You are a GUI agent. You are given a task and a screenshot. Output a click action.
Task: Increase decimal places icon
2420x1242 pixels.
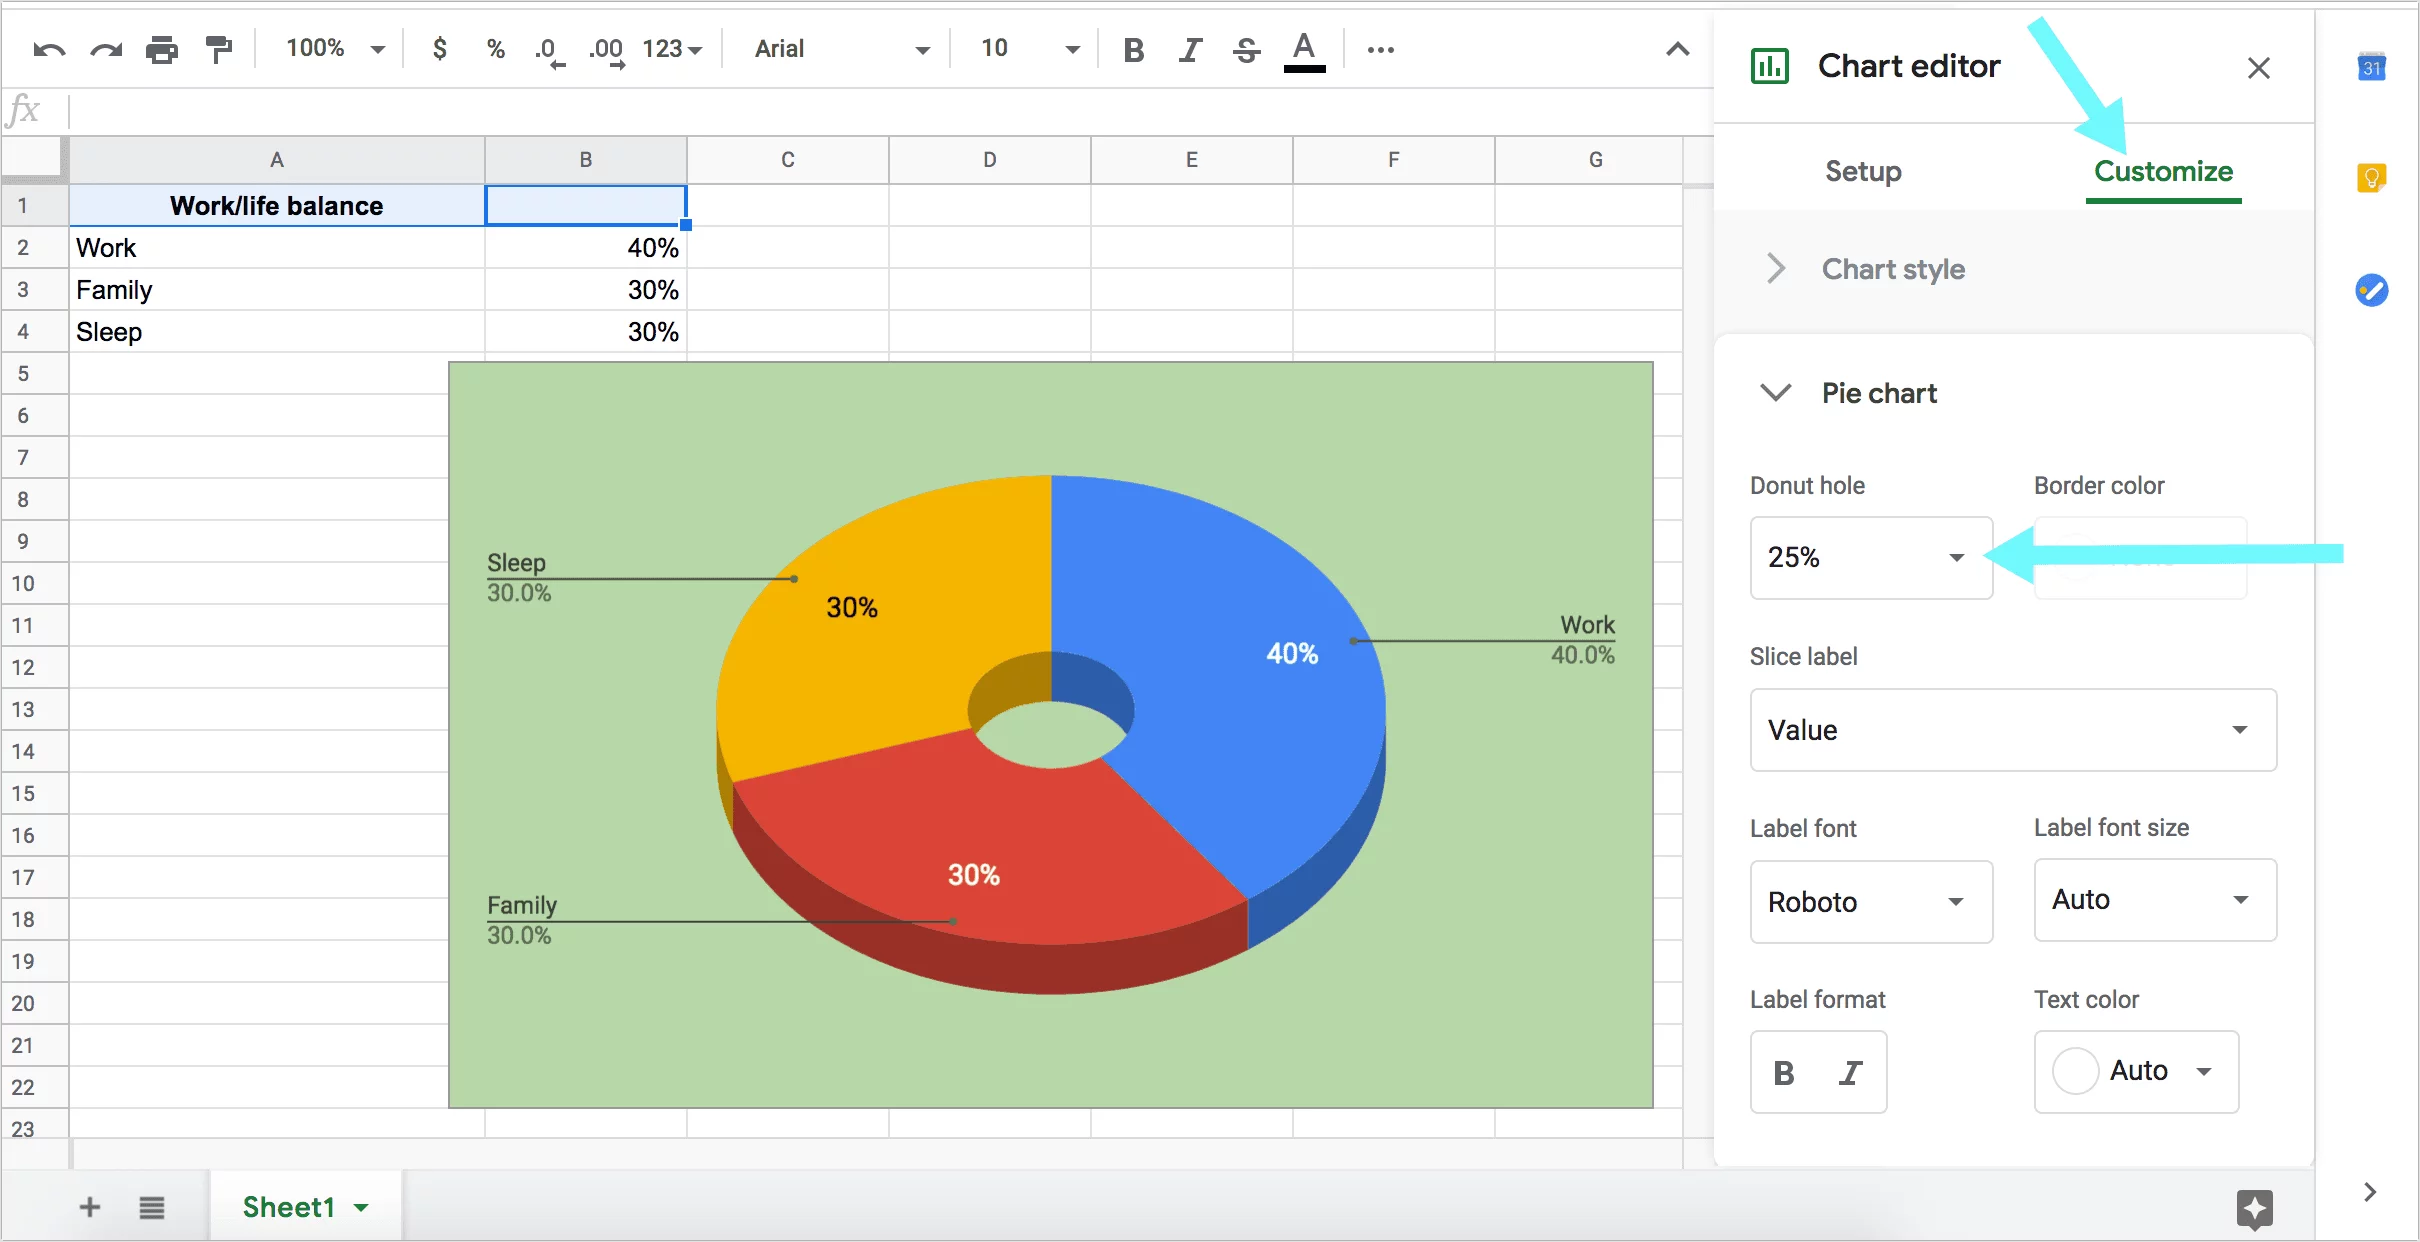point(607,50)
